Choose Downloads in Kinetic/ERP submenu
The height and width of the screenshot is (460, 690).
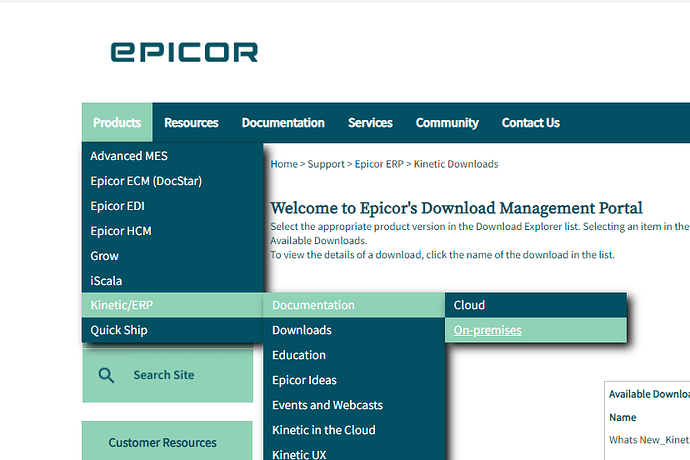pyautogui.click(x=354, y=330)
